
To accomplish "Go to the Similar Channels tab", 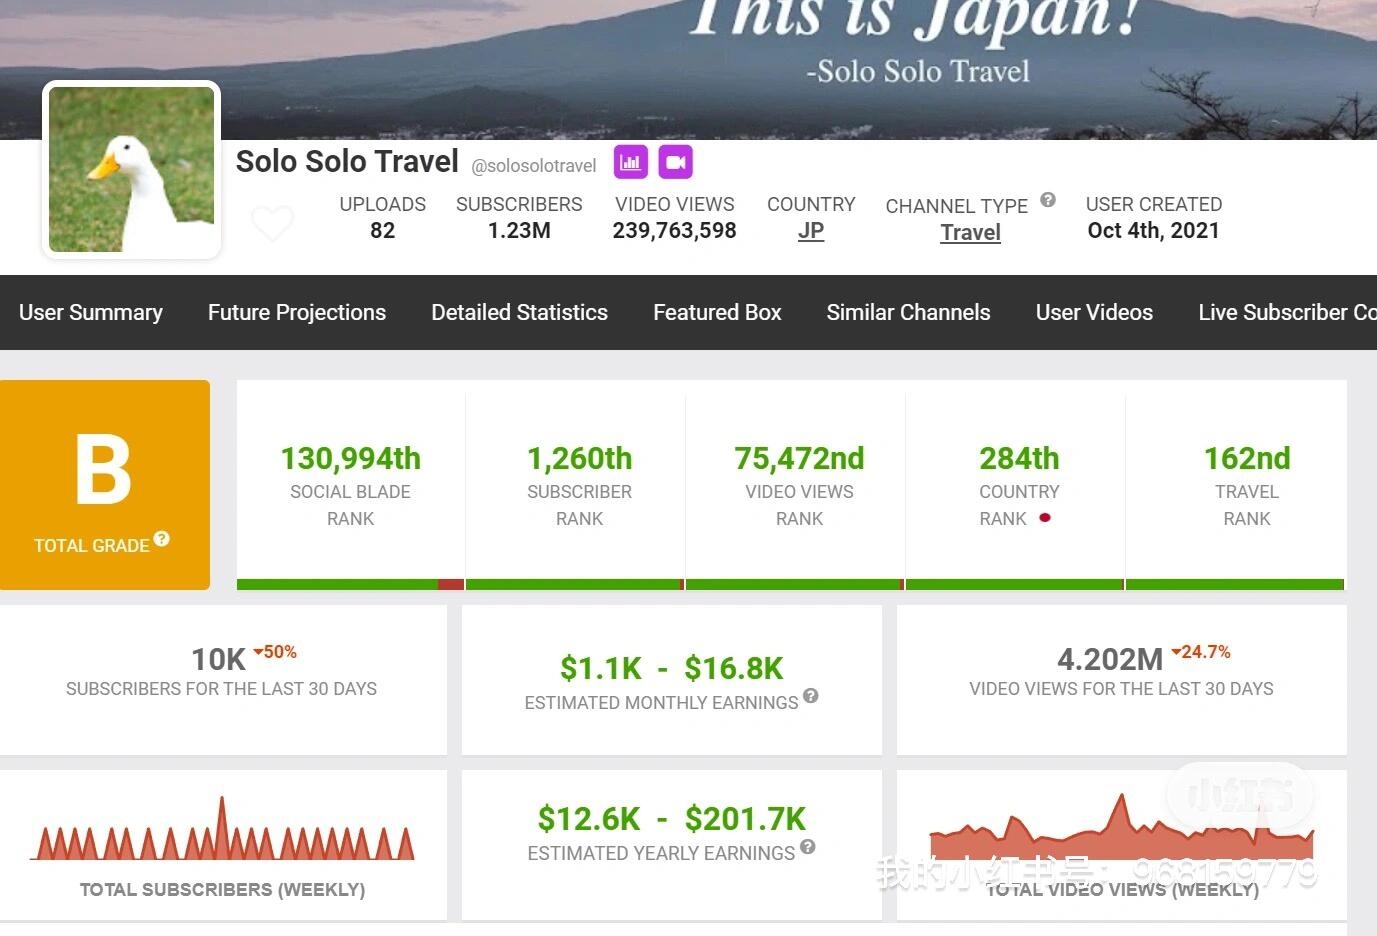I will (909, 312).
